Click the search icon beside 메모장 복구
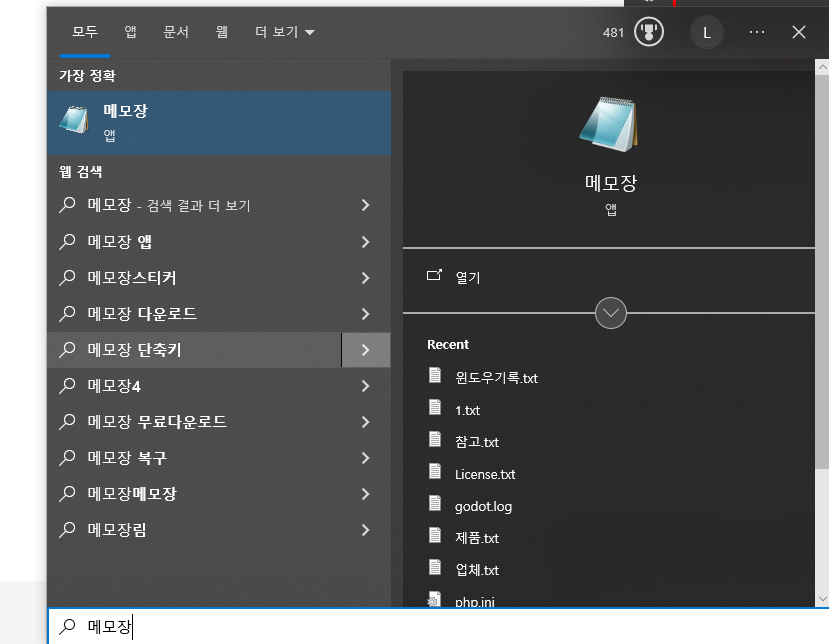Image resolution: width=829 pixels, height=644 pixels. pyautogui.click(x=67, y=458)
